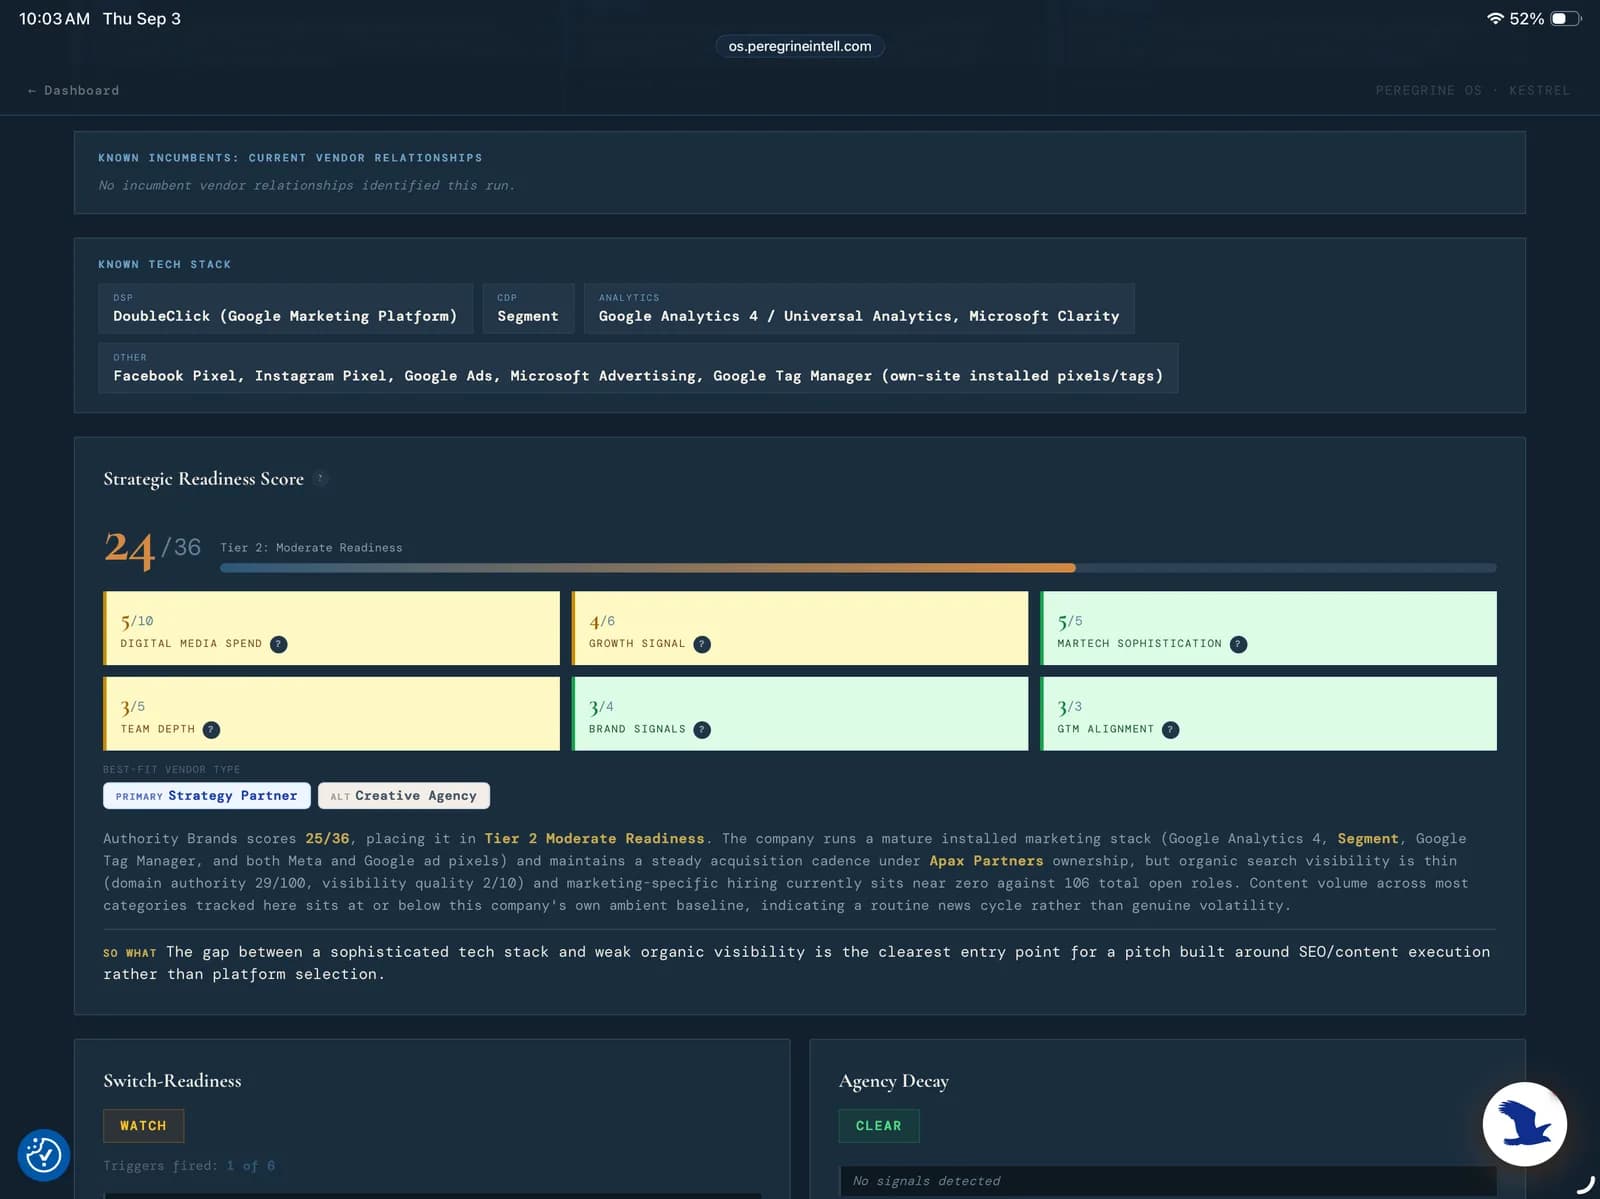Go back to Dashboard

click(73, 90)
